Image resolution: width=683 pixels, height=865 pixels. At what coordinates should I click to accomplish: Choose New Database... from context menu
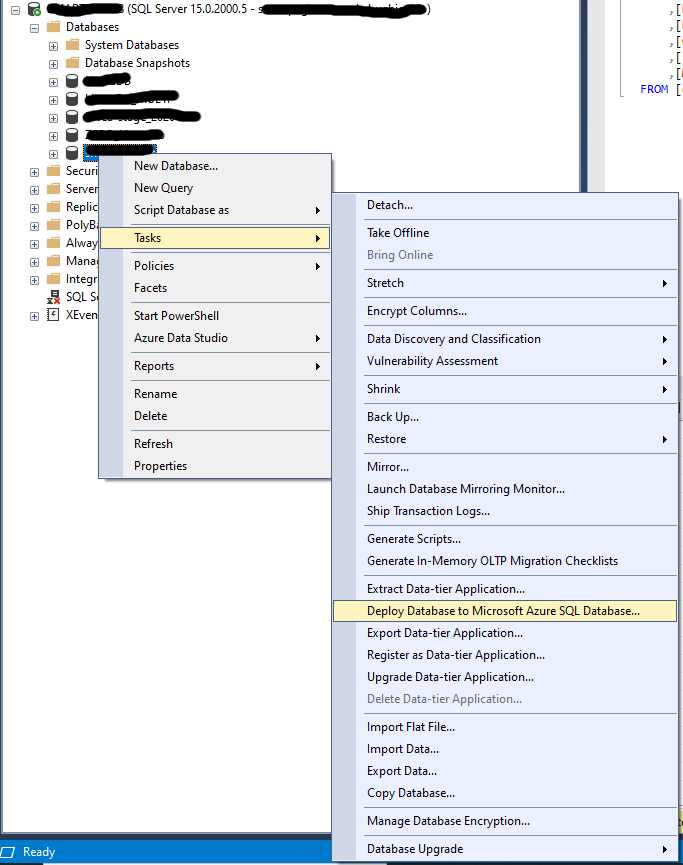tap(215, 165)
